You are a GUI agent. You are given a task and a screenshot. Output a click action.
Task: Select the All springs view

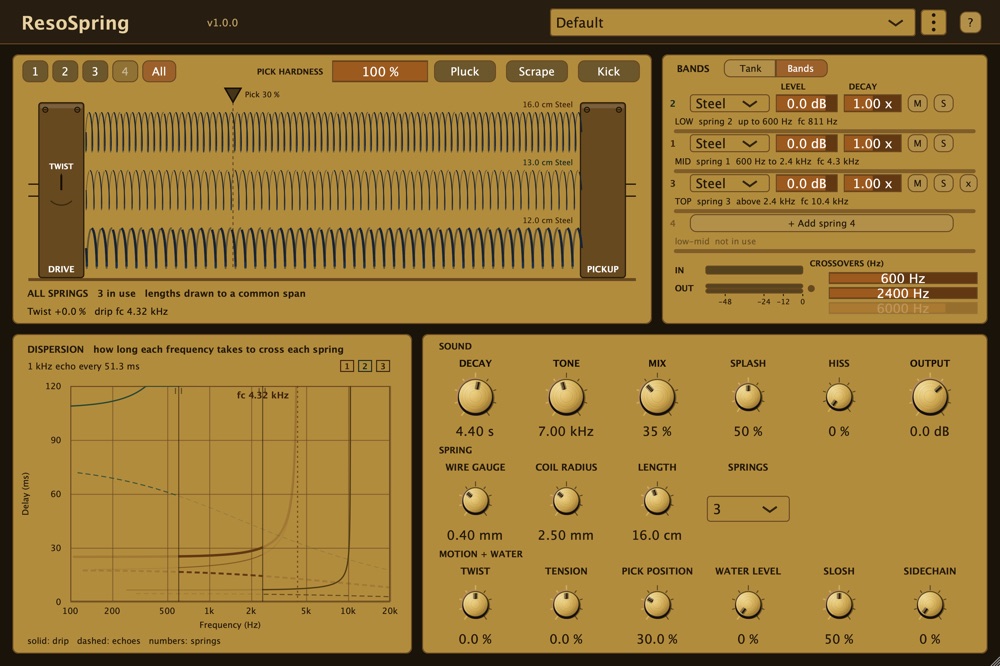[159, 71]
